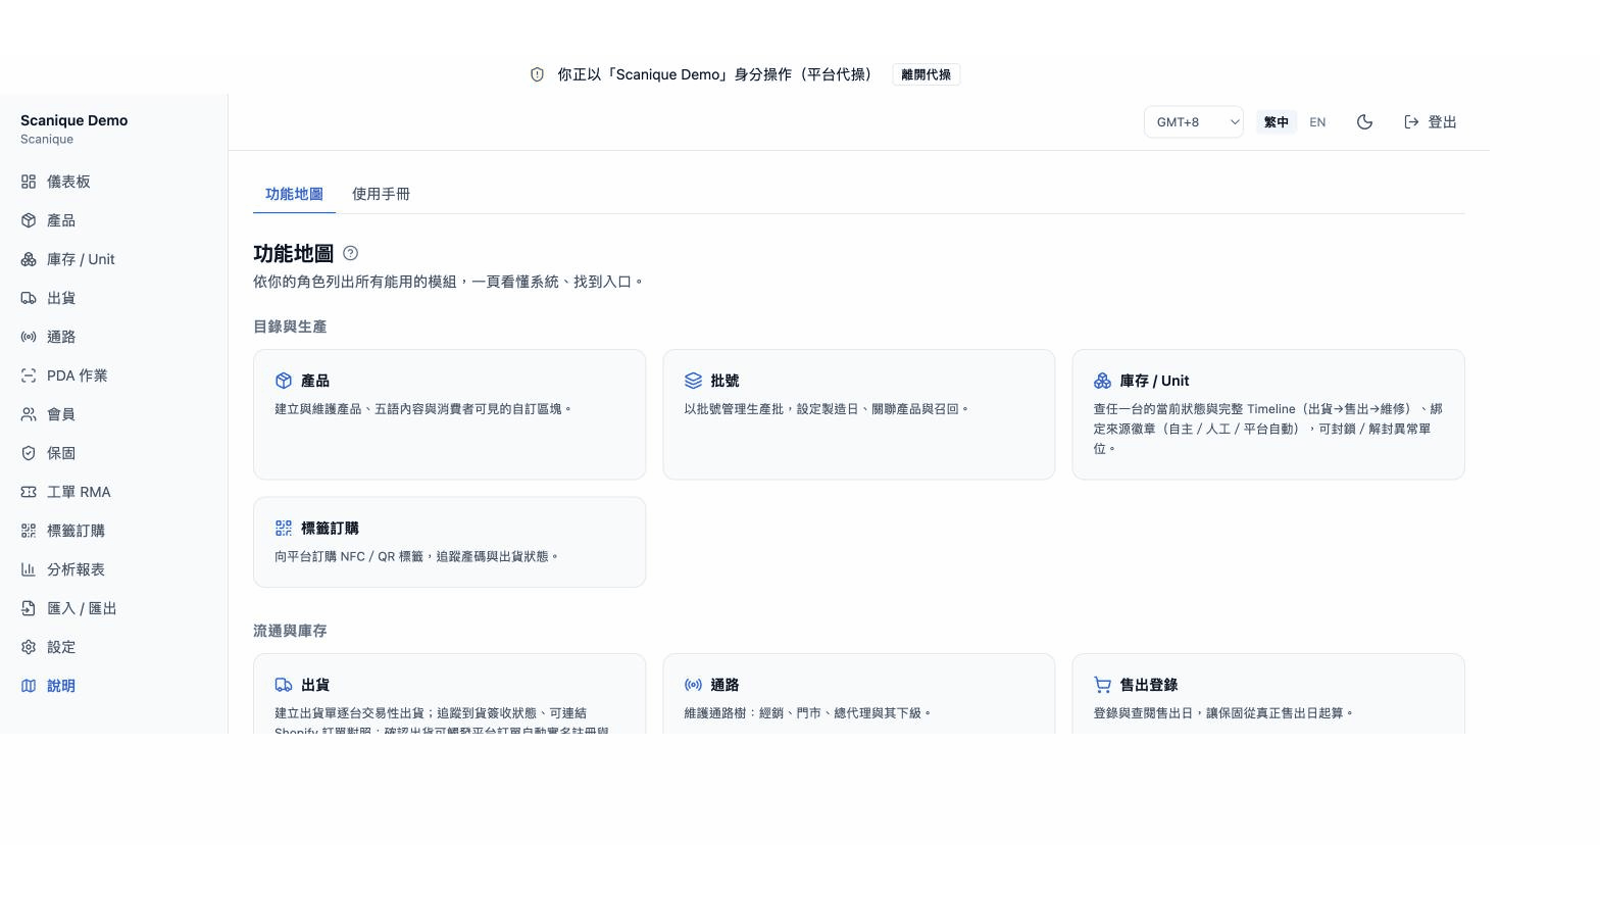Click the 依你的角色列出 page subtitle
The image size is (1600, 900).
(449, 282)
